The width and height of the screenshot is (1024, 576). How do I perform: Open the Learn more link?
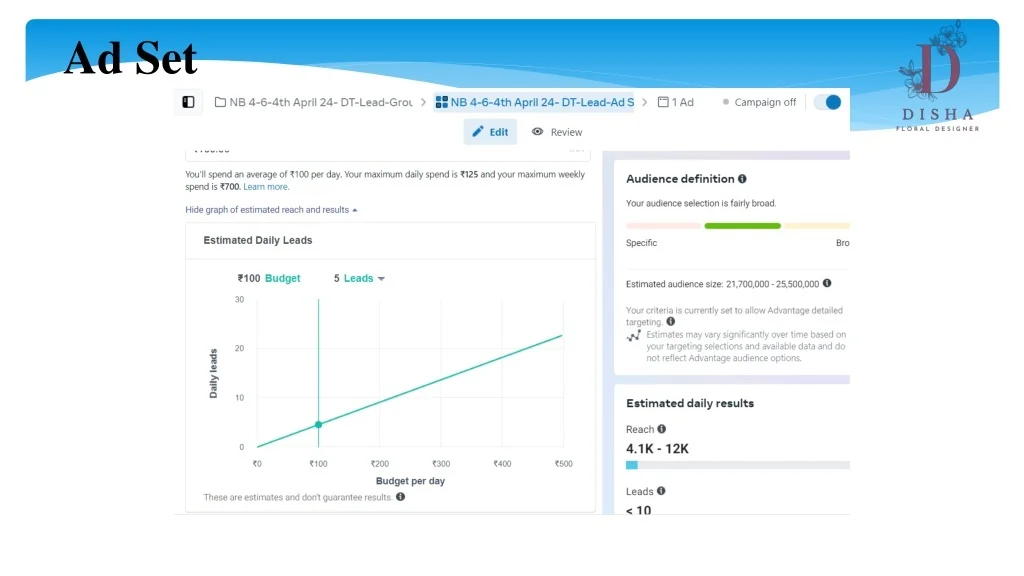[266, 187]
